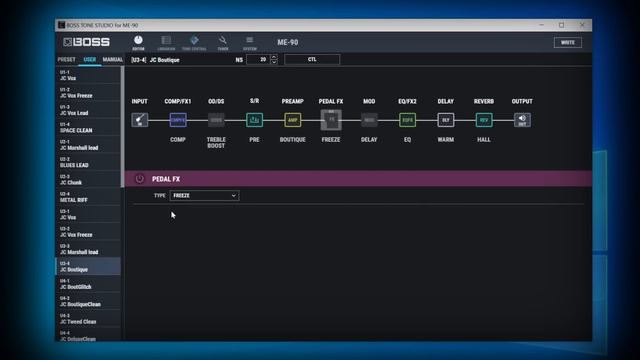Select the EQ/FX2 effect block
Screen dimensions: 640x360
(407, 120)
